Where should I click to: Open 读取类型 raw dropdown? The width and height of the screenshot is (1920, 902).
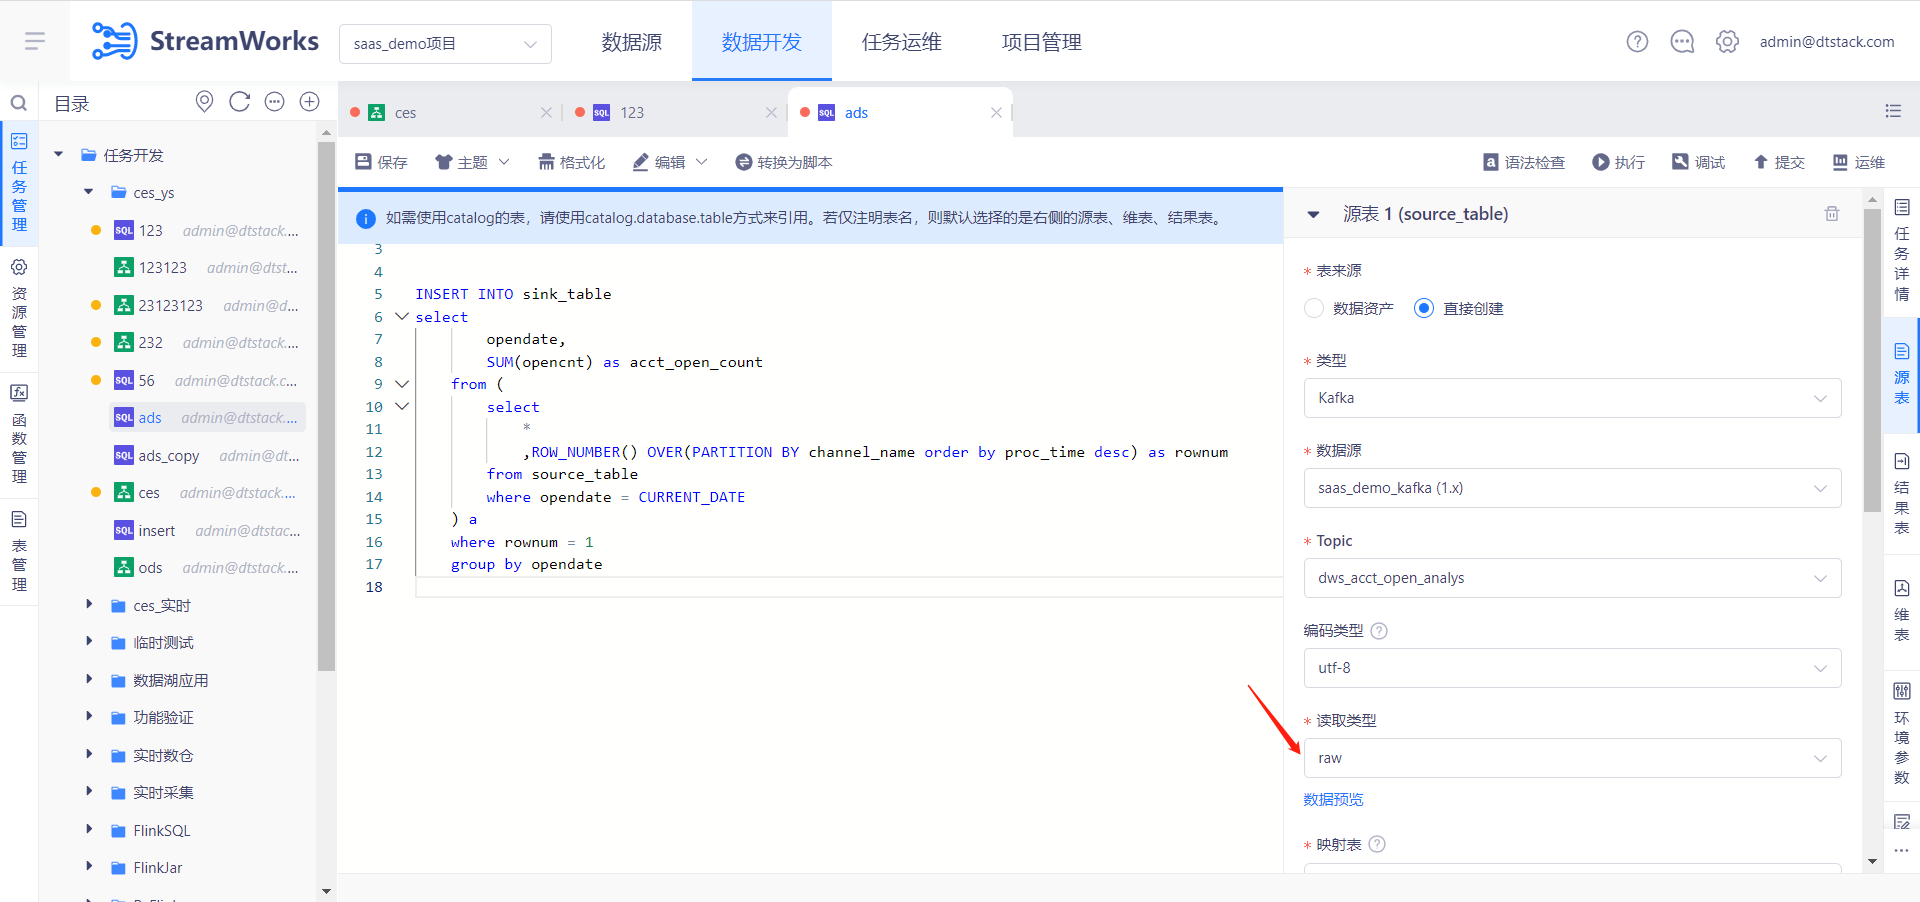click(x=1572, y=758)
